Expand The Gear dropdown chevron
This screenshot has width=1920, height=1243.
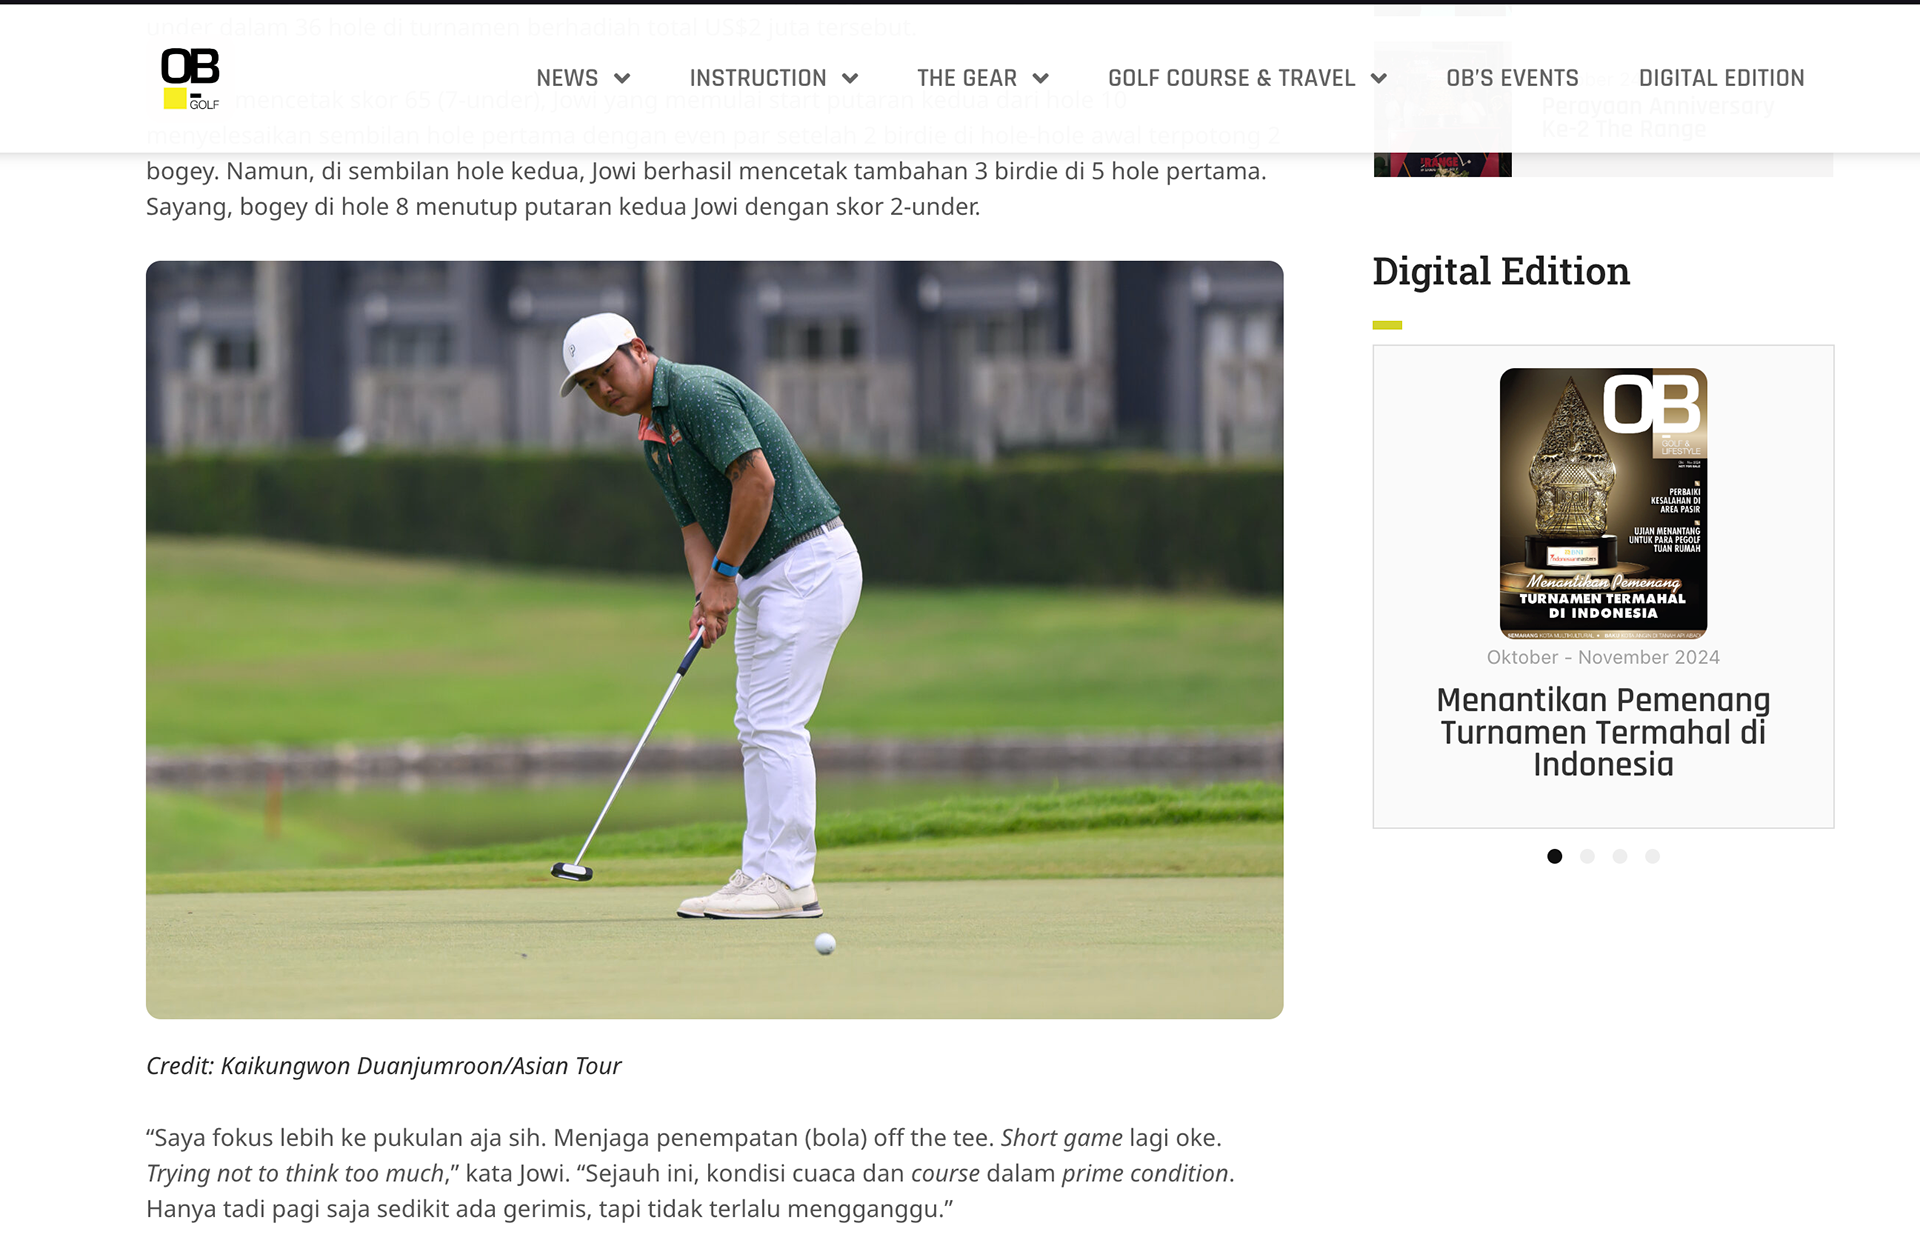(x=1040, y=79)
